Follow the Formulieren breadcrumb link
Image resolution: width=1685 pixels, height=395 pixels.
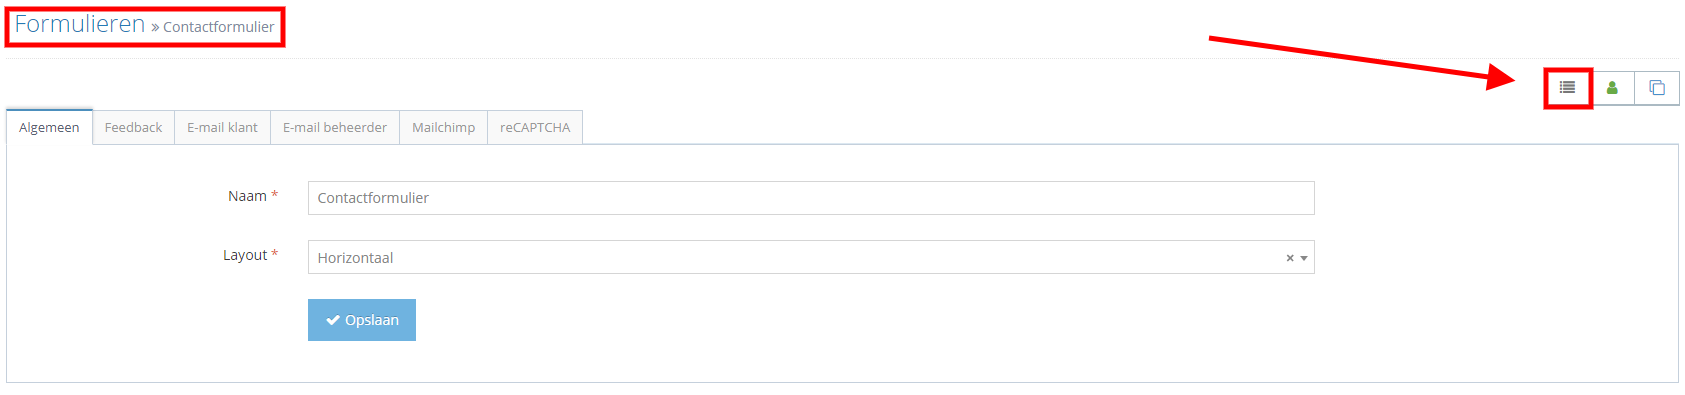coord(80,24)
